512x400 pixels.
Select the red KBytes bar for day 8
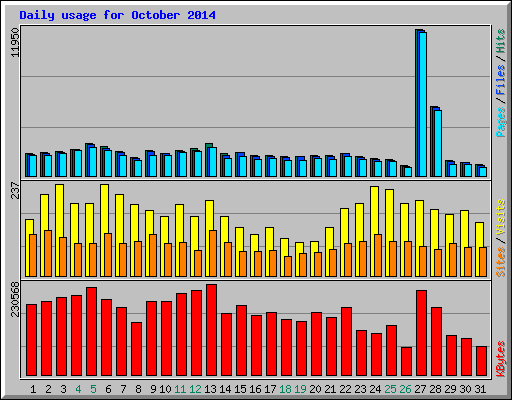click(136, 349)
